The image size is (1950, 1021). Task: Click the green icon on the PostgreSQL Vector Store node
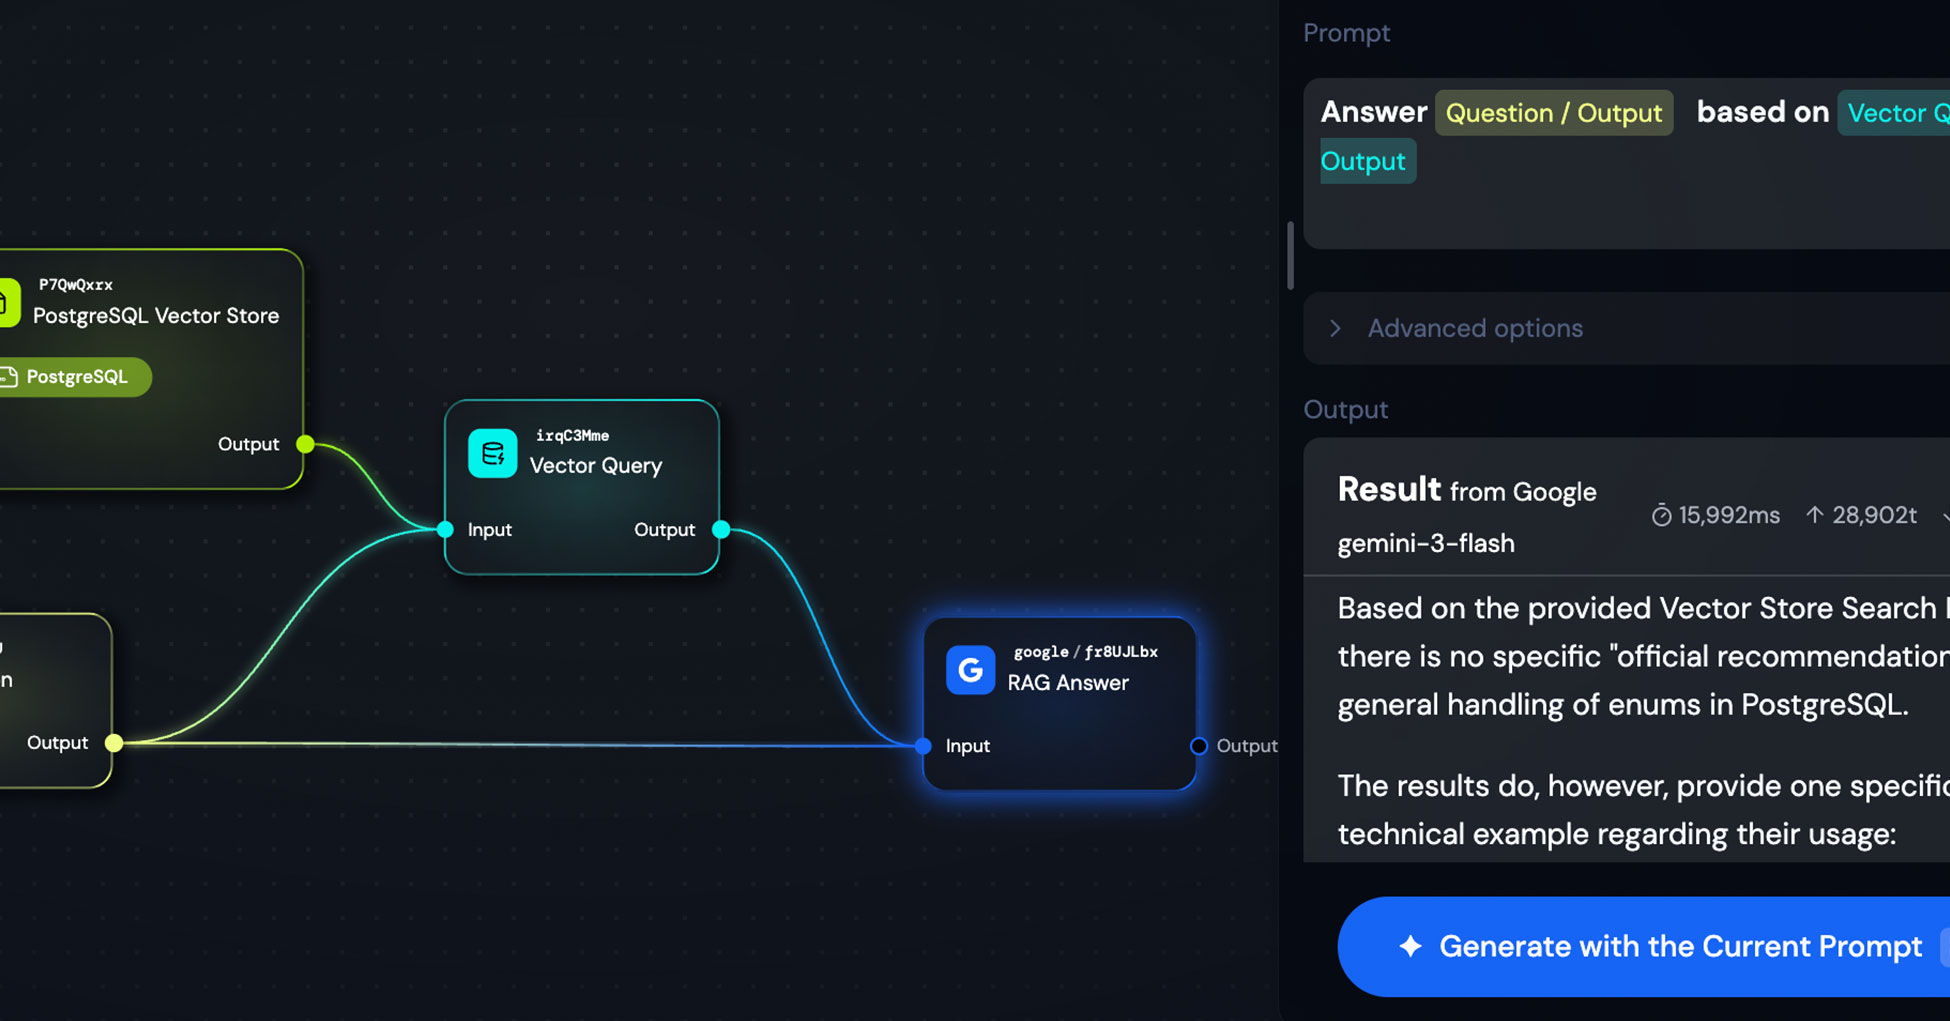click(8, 300)
